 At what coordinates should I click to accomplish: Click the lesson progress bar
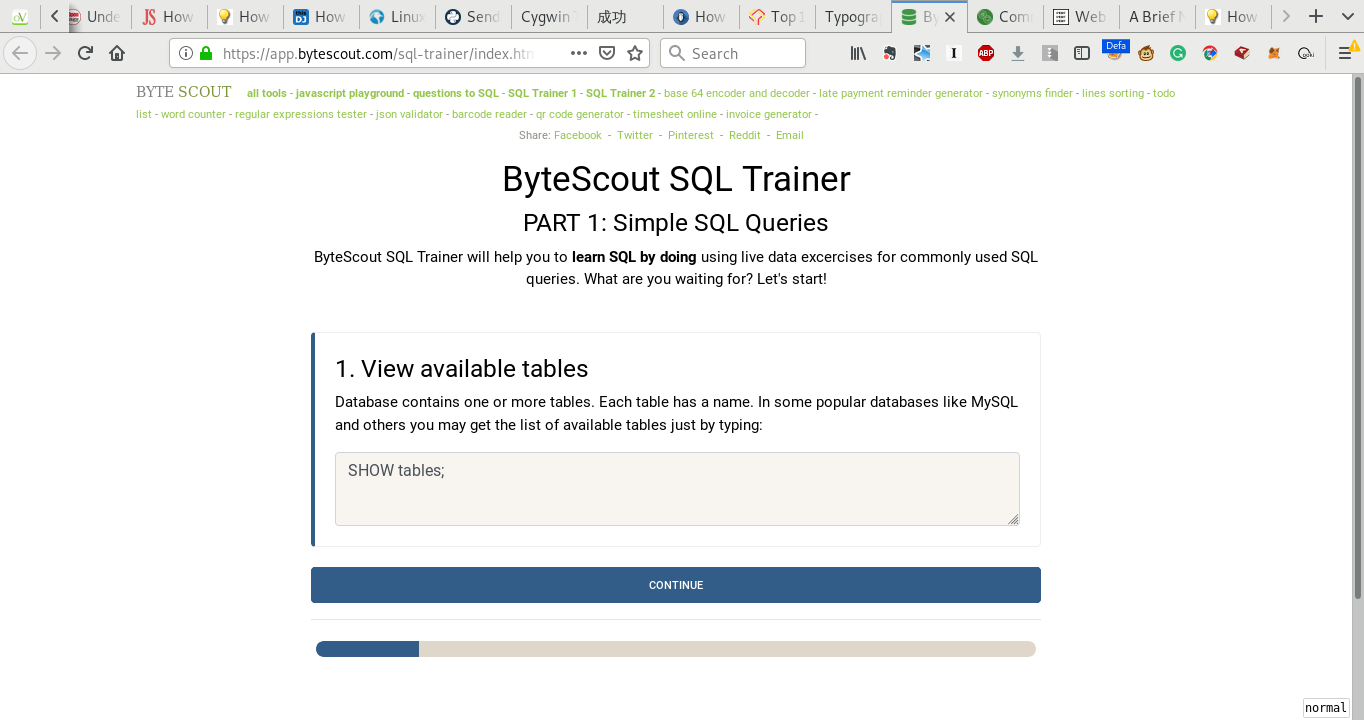[x=675, y=648]
